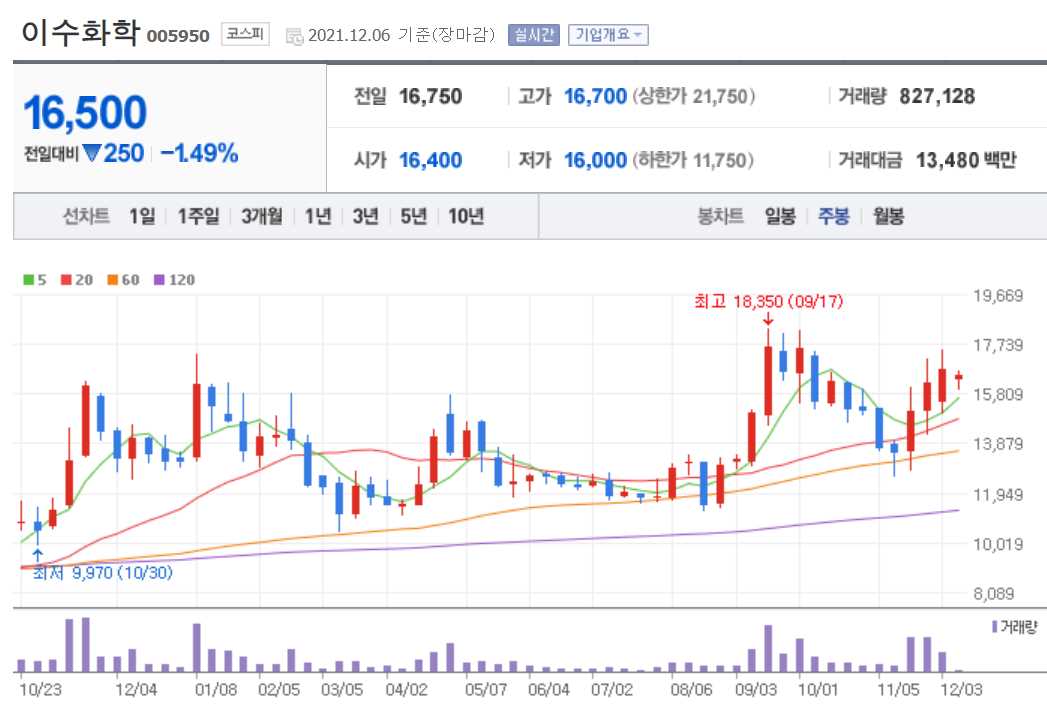
Task: Click the 고가 value 16,700
Action: pyautogui.click(x=595, y=97)
